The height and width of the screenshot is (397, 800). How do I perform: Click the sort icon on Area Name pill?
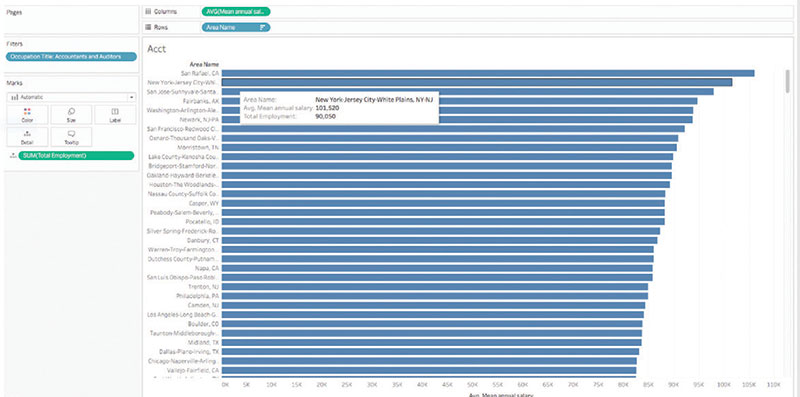[x=263, y=28]
